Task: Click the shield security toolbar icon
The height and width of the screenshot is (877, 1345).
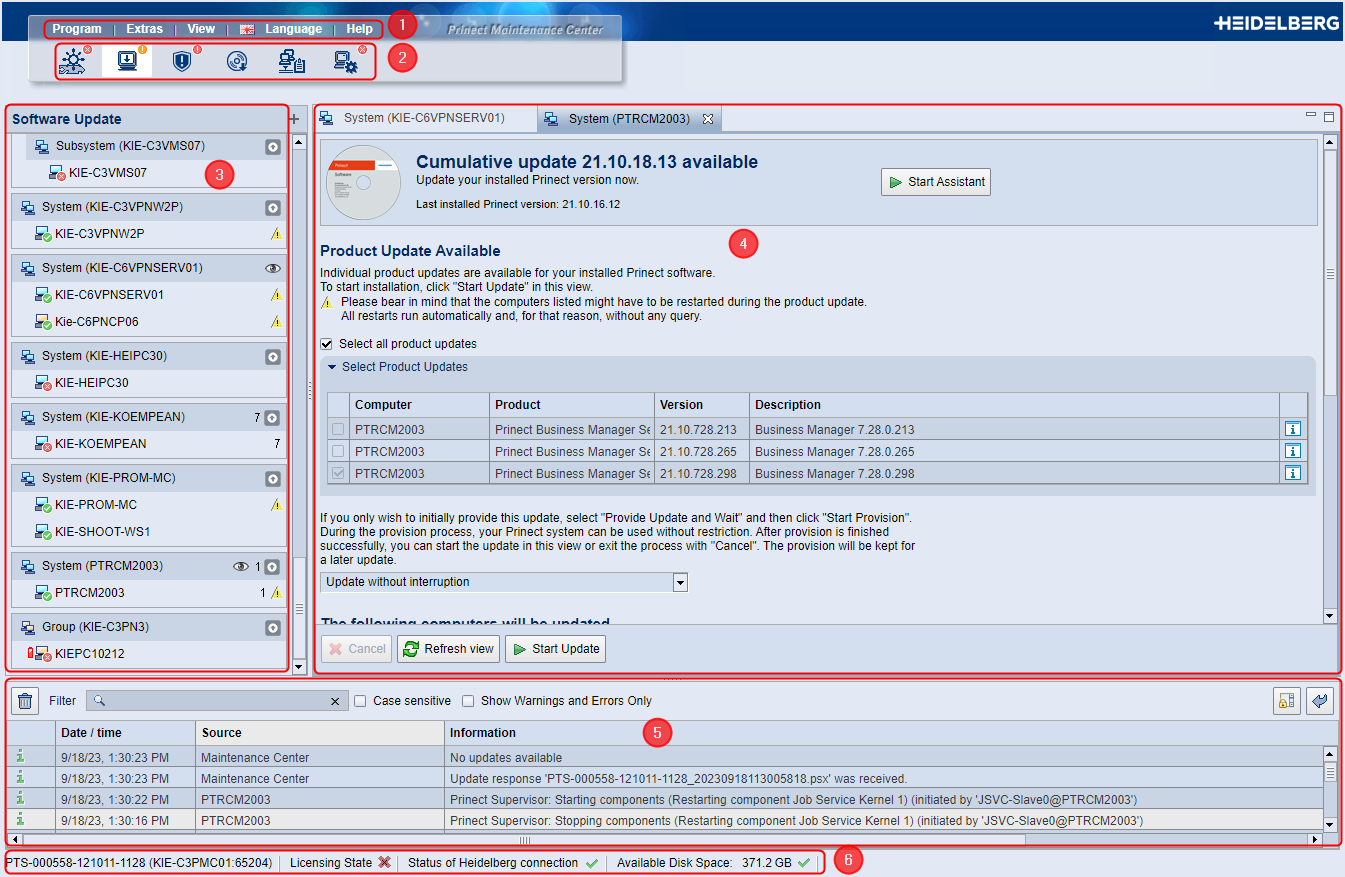Action: [x=181, y=61]
